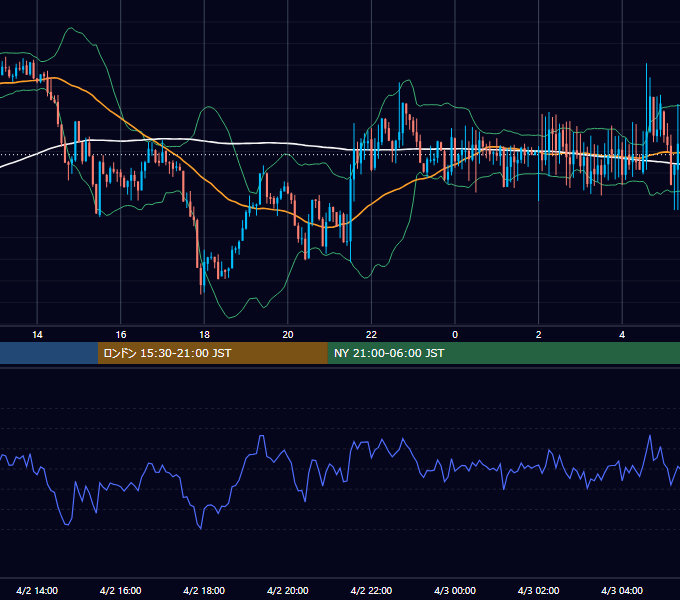Click the 4/2 20:00 oscillator time label

[288, 590]
